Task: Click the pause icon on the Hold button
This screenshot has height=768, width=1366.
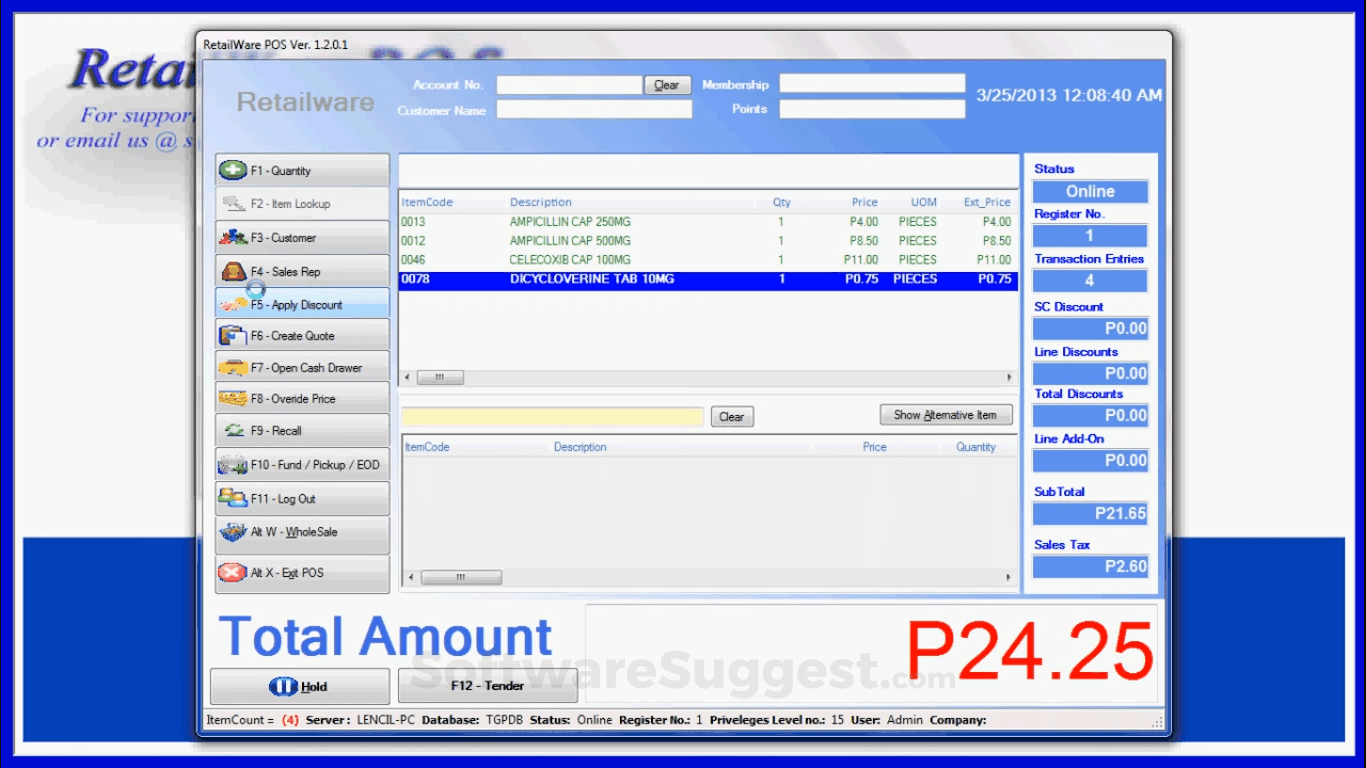Action: (x=284, y=687)
